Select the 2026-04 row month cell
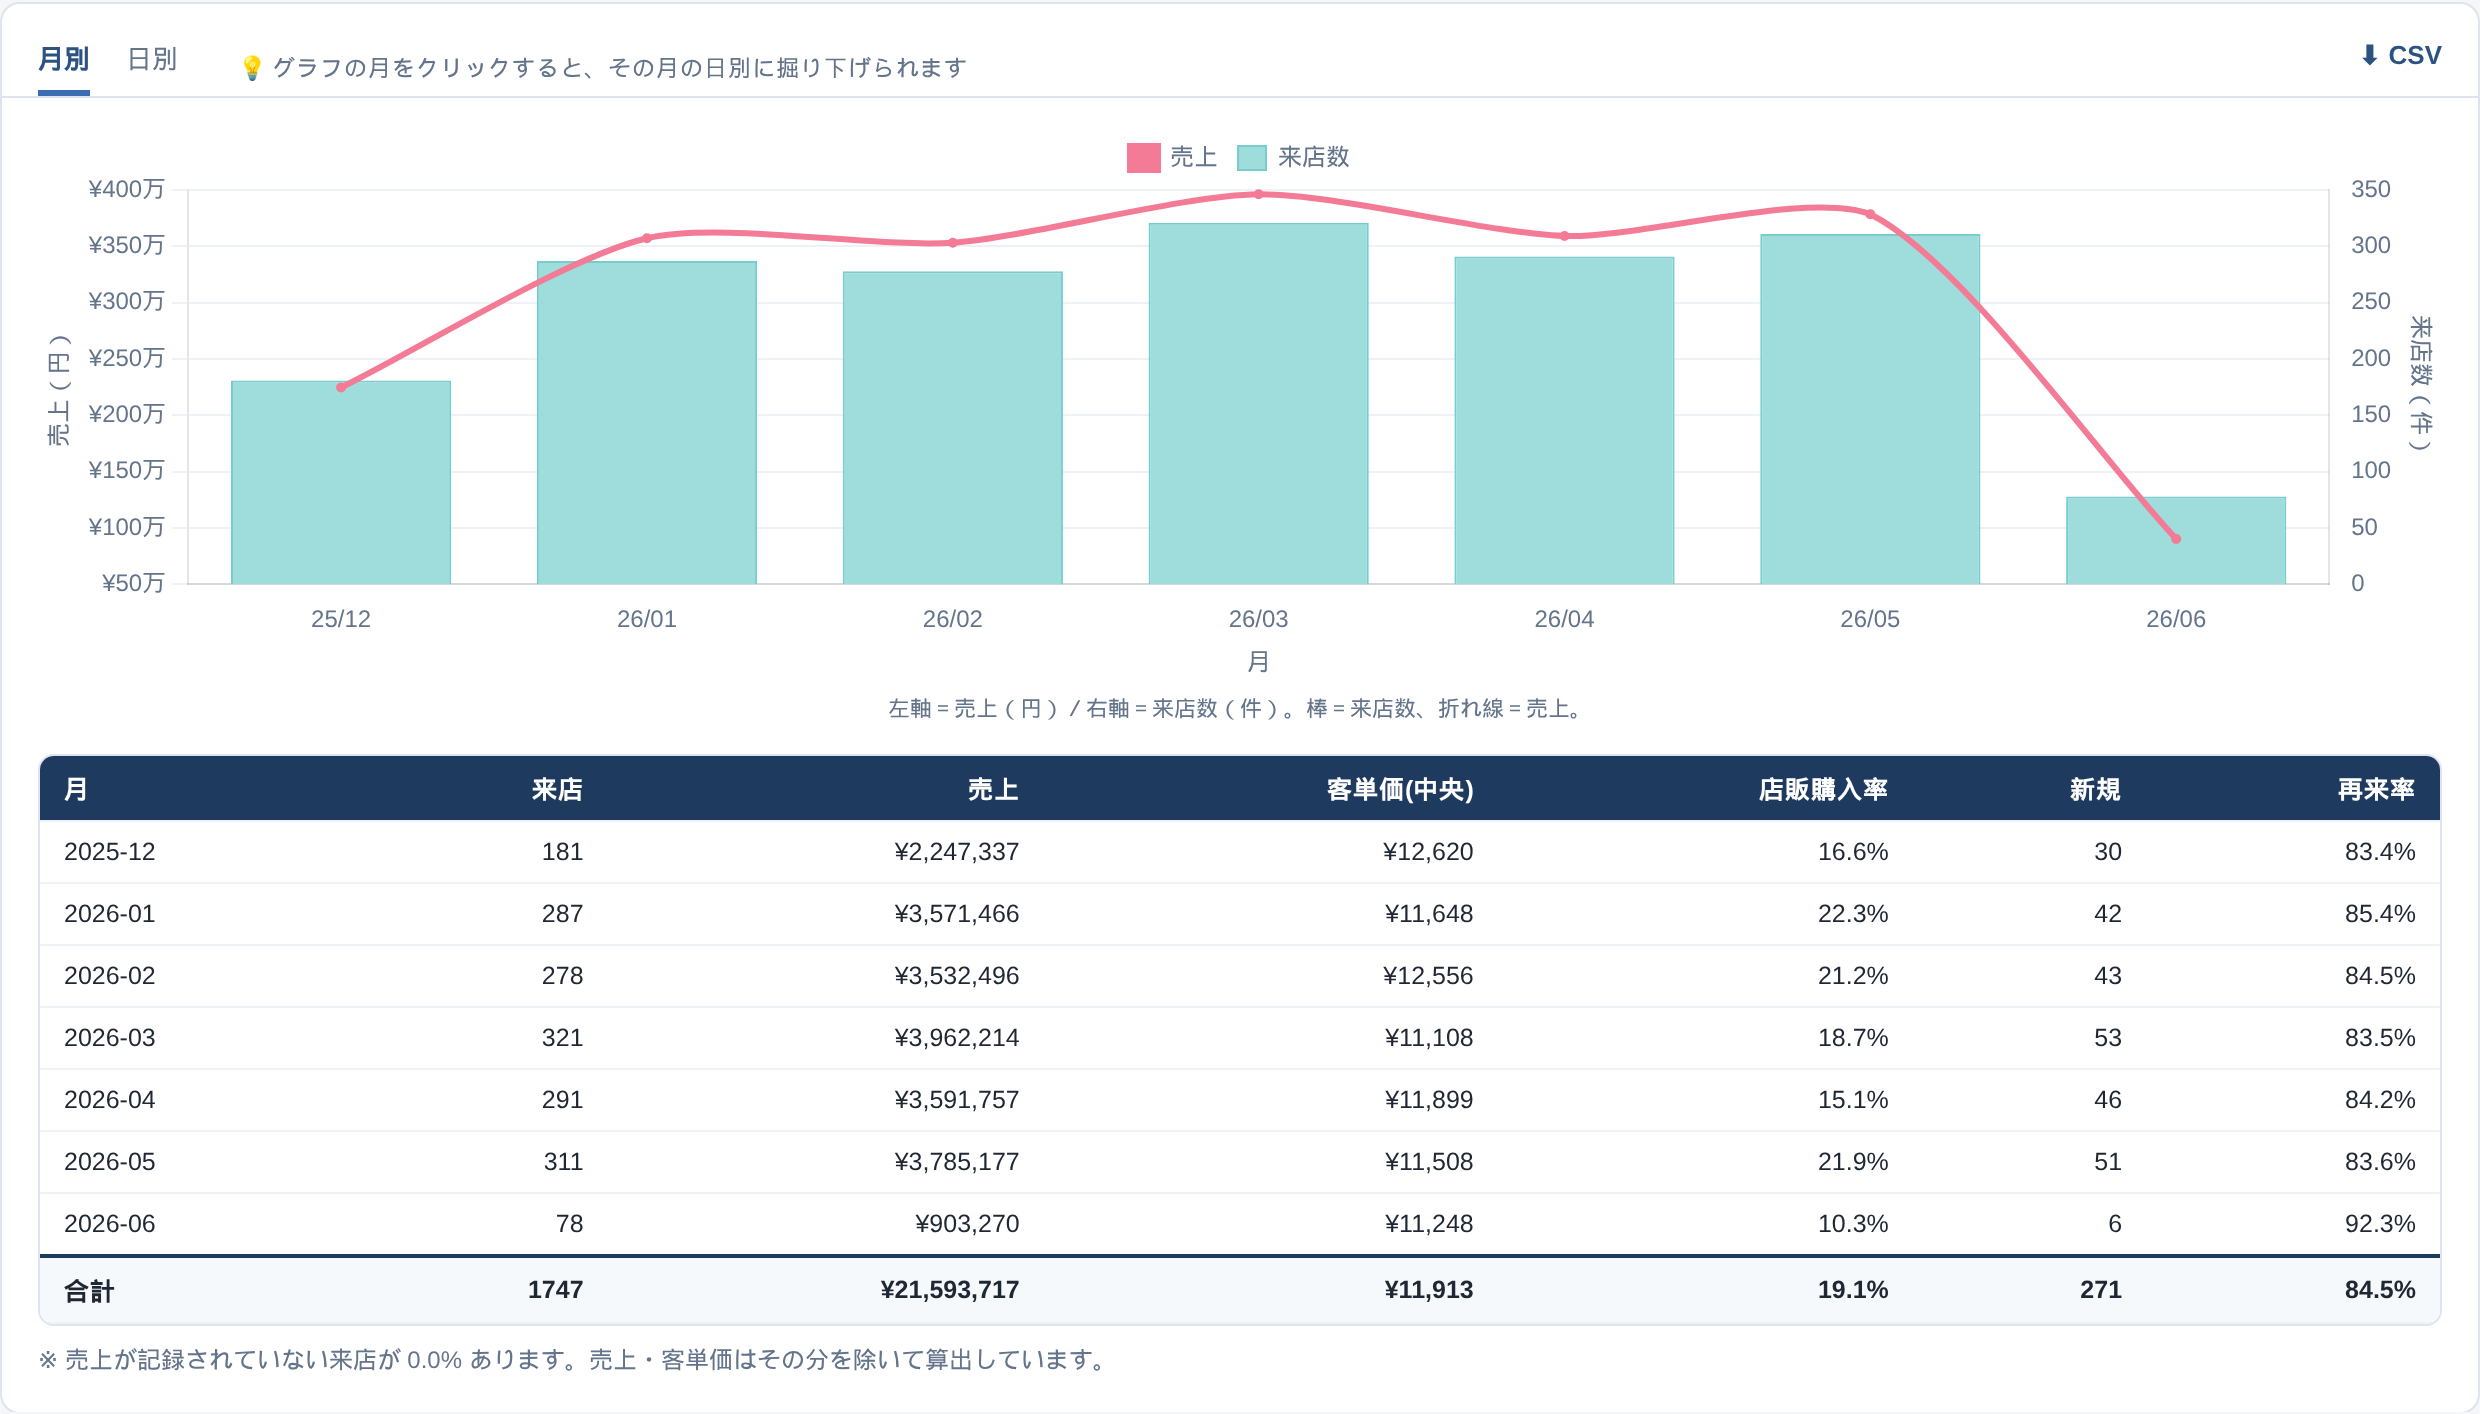This screenshot has height=1414, width=2480. click(x=110, y=1100)
